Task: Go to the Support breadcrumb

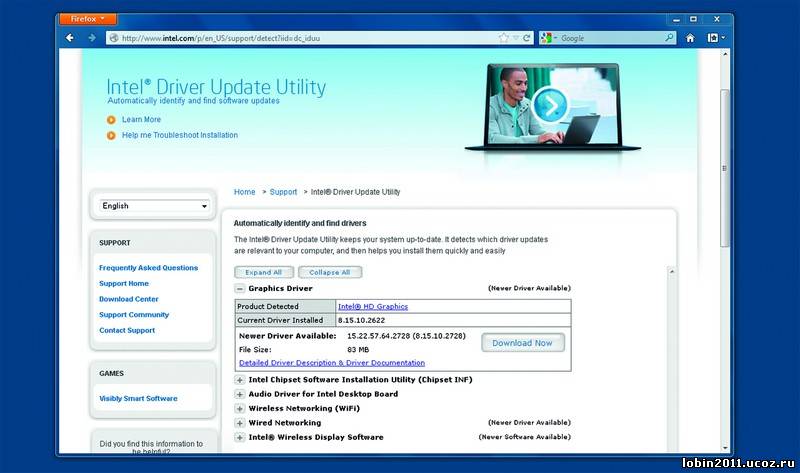Action: 283,192
